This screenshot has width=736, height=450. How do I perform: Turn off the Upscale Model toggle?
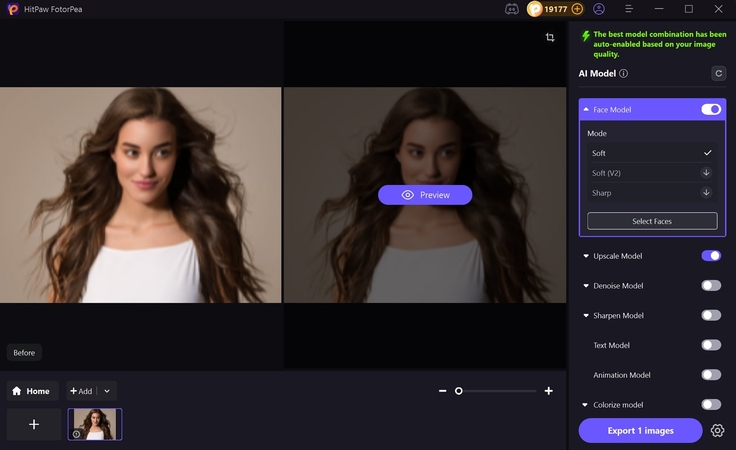coord(711,256)
